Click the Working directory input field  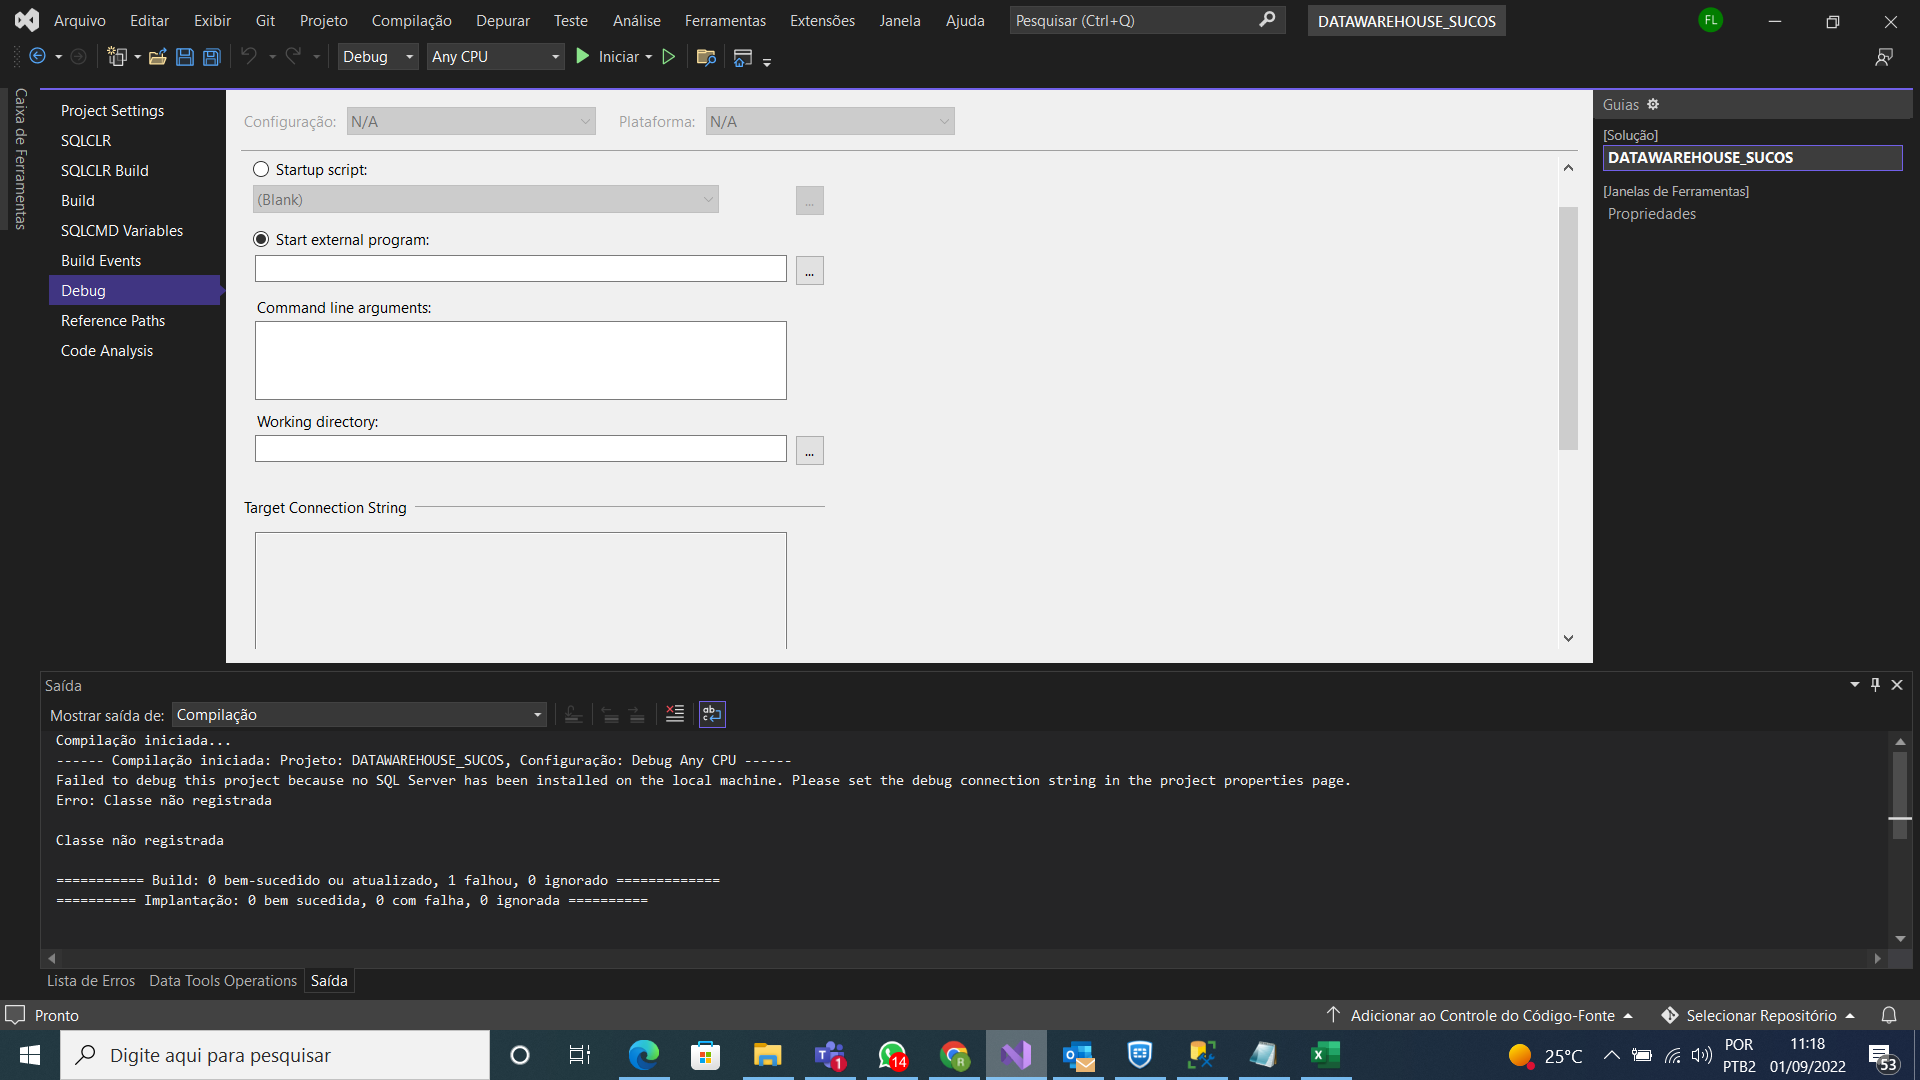point(521,448)
